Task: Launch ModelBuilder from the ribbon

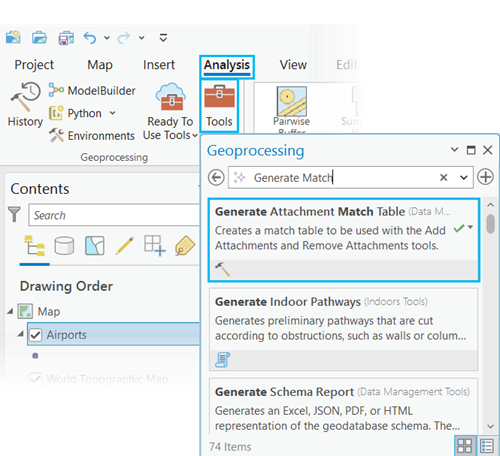Action: point(92,90)
